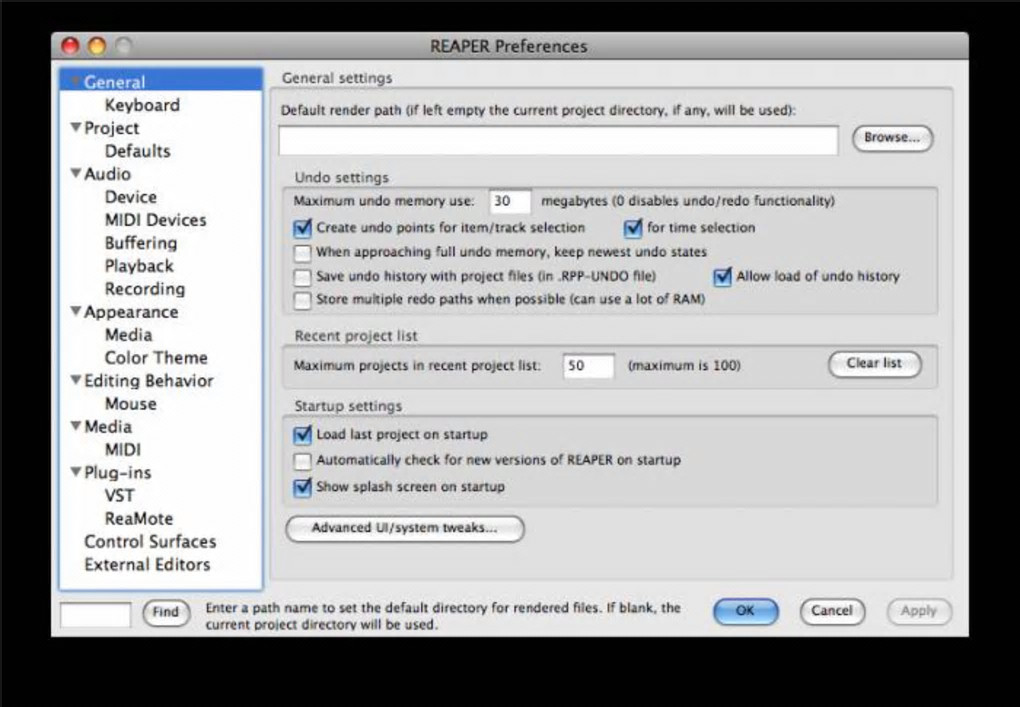Enable Store multiple redo paths when possible

302,300
